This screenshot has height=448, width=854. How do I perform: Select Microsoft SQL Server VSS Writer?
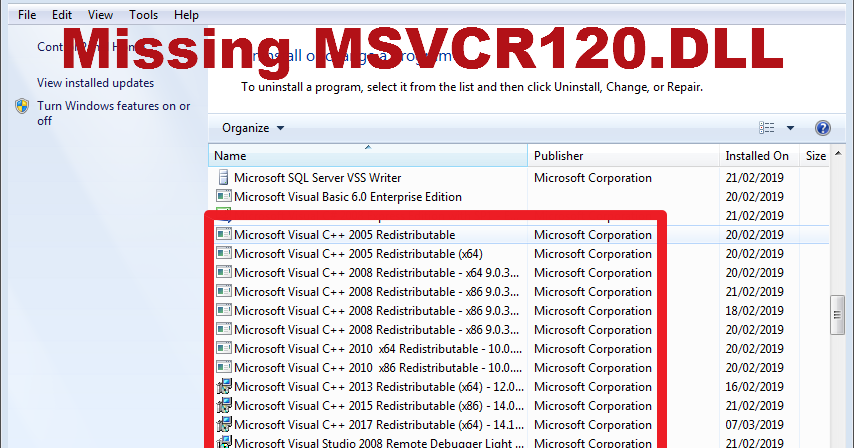(318, 177)
